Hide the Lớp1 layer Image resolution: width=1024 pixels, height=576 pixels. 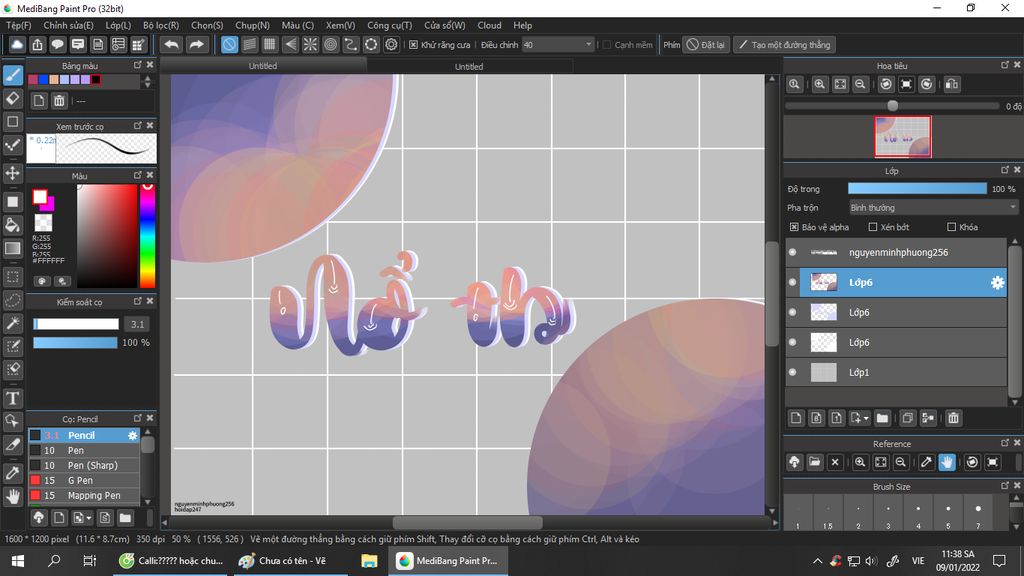coord(793,372)
